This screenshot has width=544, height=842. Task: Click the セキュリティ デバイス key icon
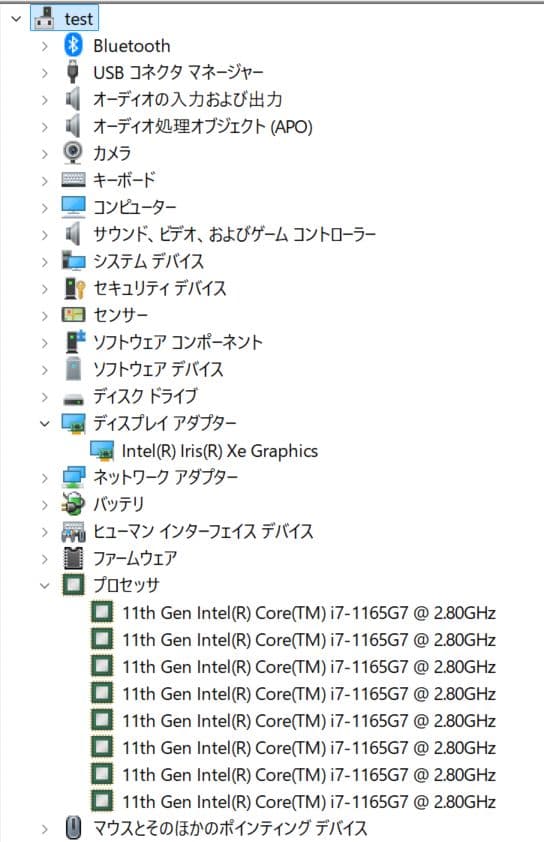[x=74, y=288]
